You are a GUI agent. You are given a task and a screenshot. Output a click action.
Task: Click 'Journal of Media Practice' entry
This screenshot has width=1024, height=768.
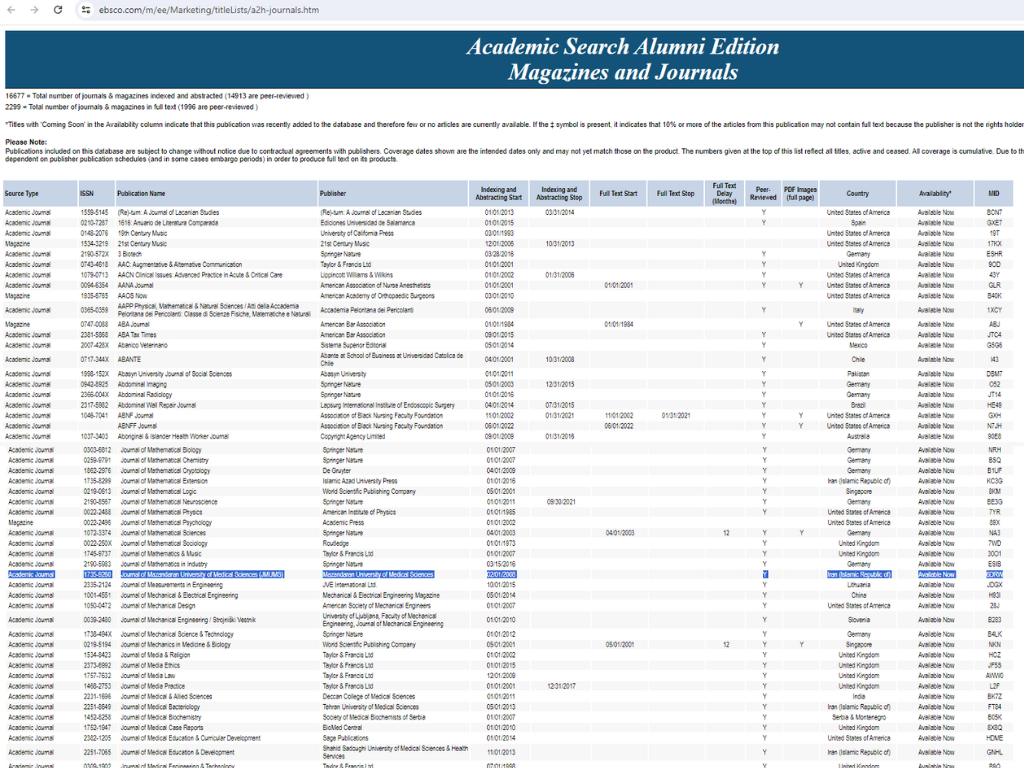[152, 686]
